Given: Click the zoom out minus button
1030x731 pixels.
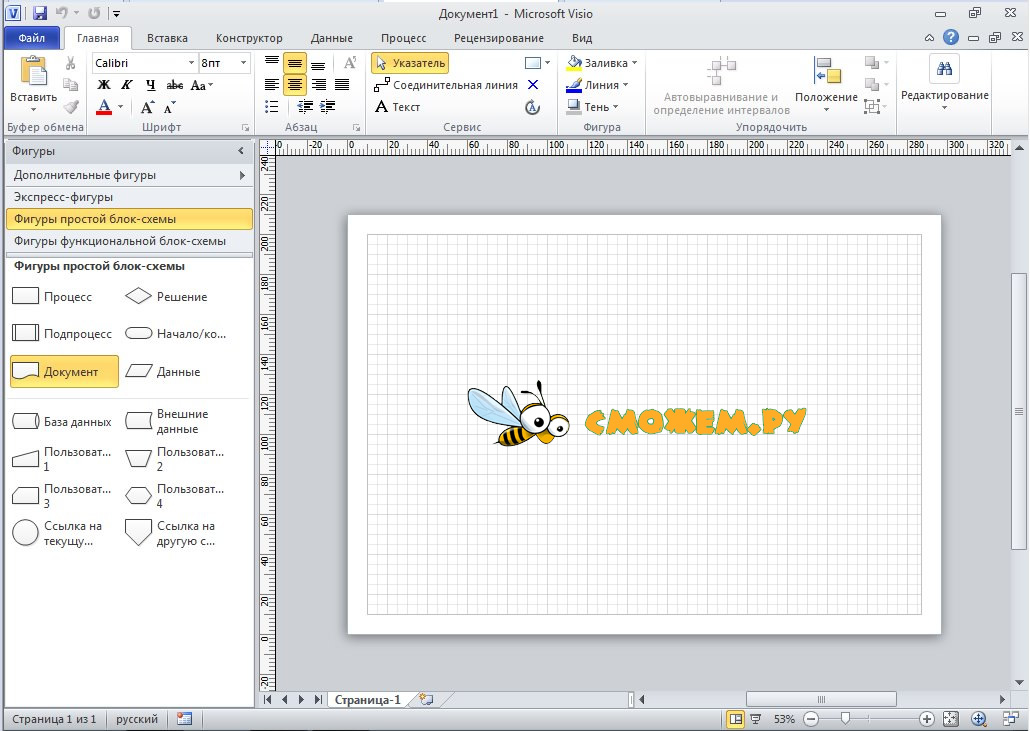Looking at the screenshot, I should 811,719.
